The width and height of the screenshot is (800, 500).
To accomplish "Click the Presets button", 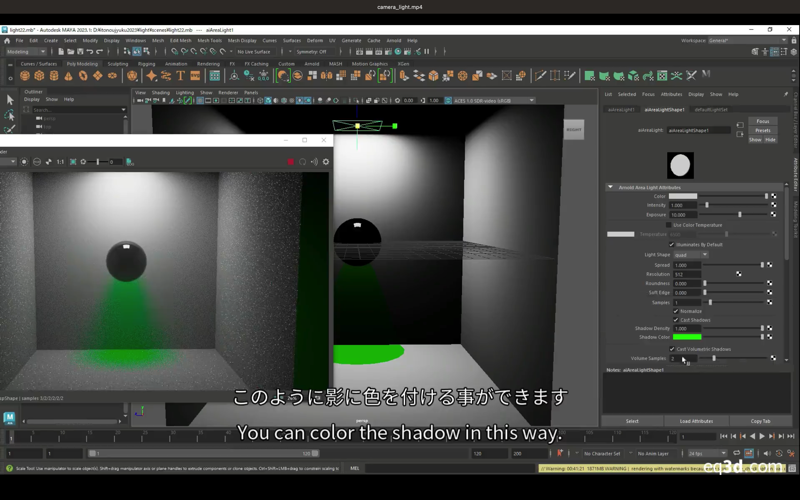I will tap(763, 130).
